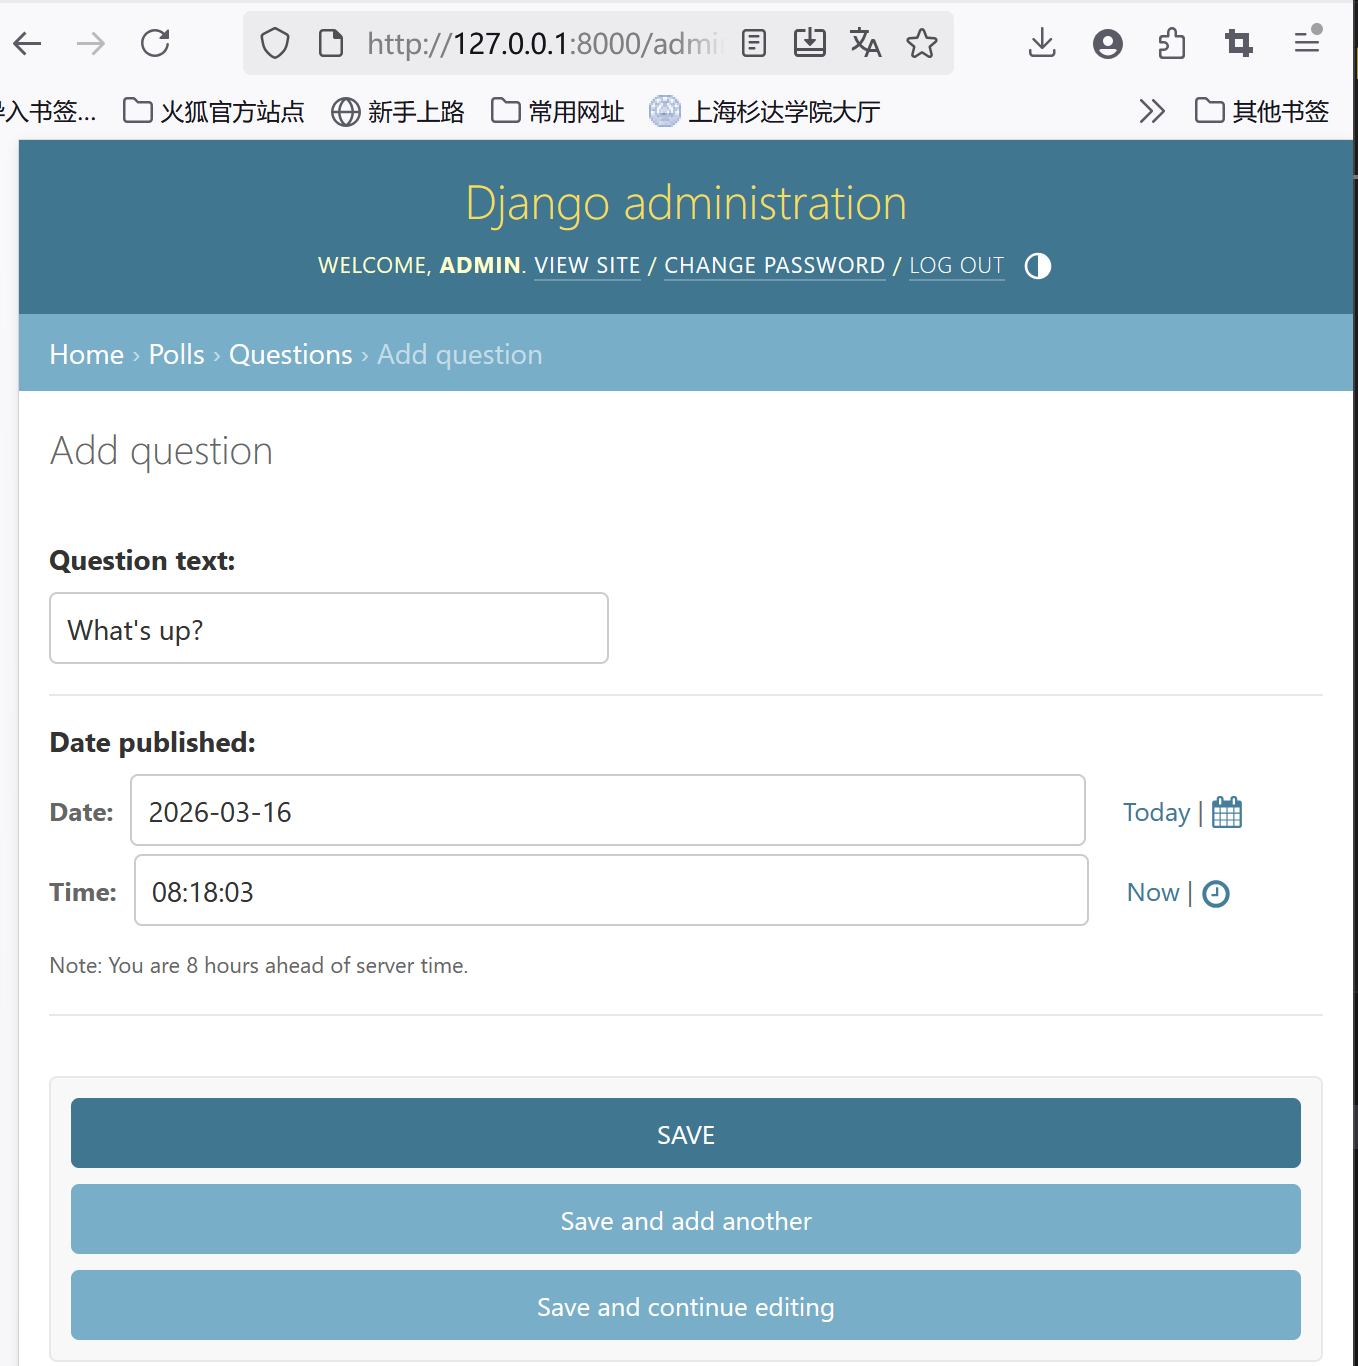This screenshot has height=1366, width=1358.
Task: Open the 其他书签 bookmarks folder
Action: point(1262,111)
